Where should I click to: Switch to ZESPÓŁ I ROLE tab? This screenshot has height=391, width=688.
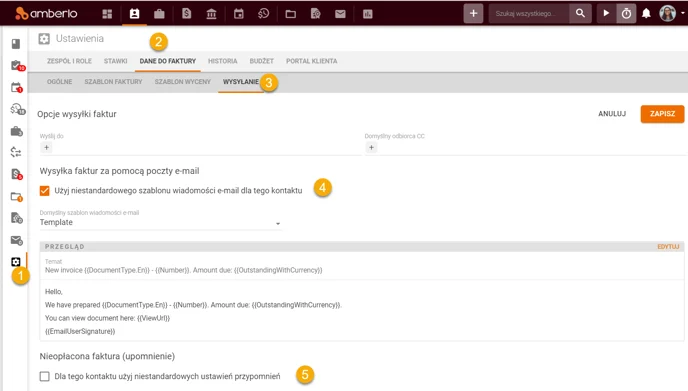69,61
